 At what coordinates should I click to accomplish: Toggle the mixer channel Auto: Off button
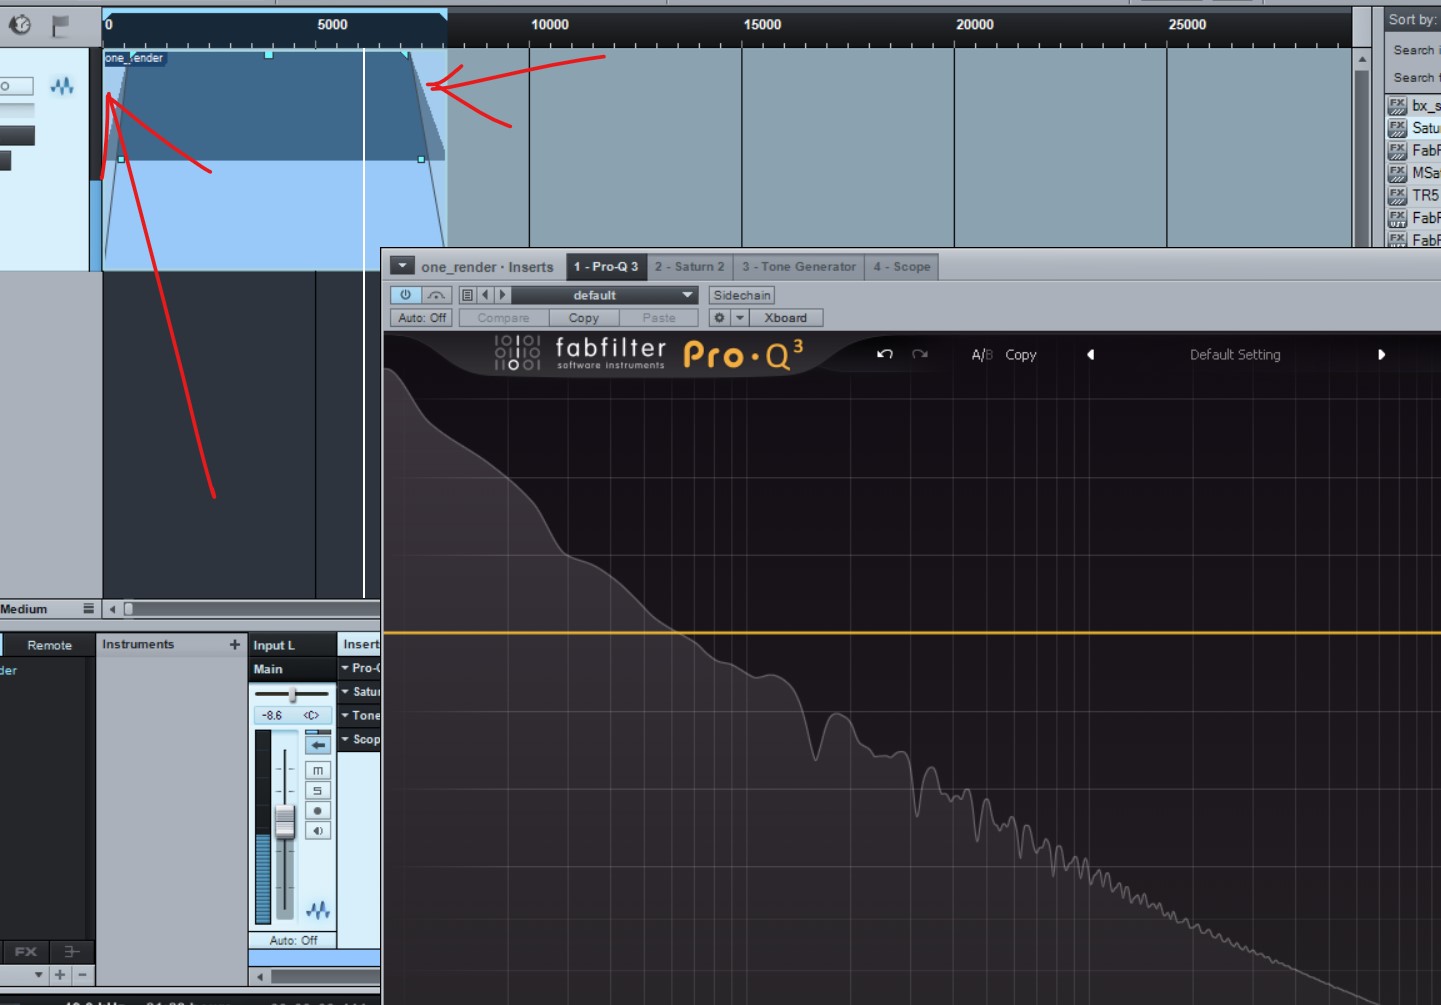(x=293, y=940)
